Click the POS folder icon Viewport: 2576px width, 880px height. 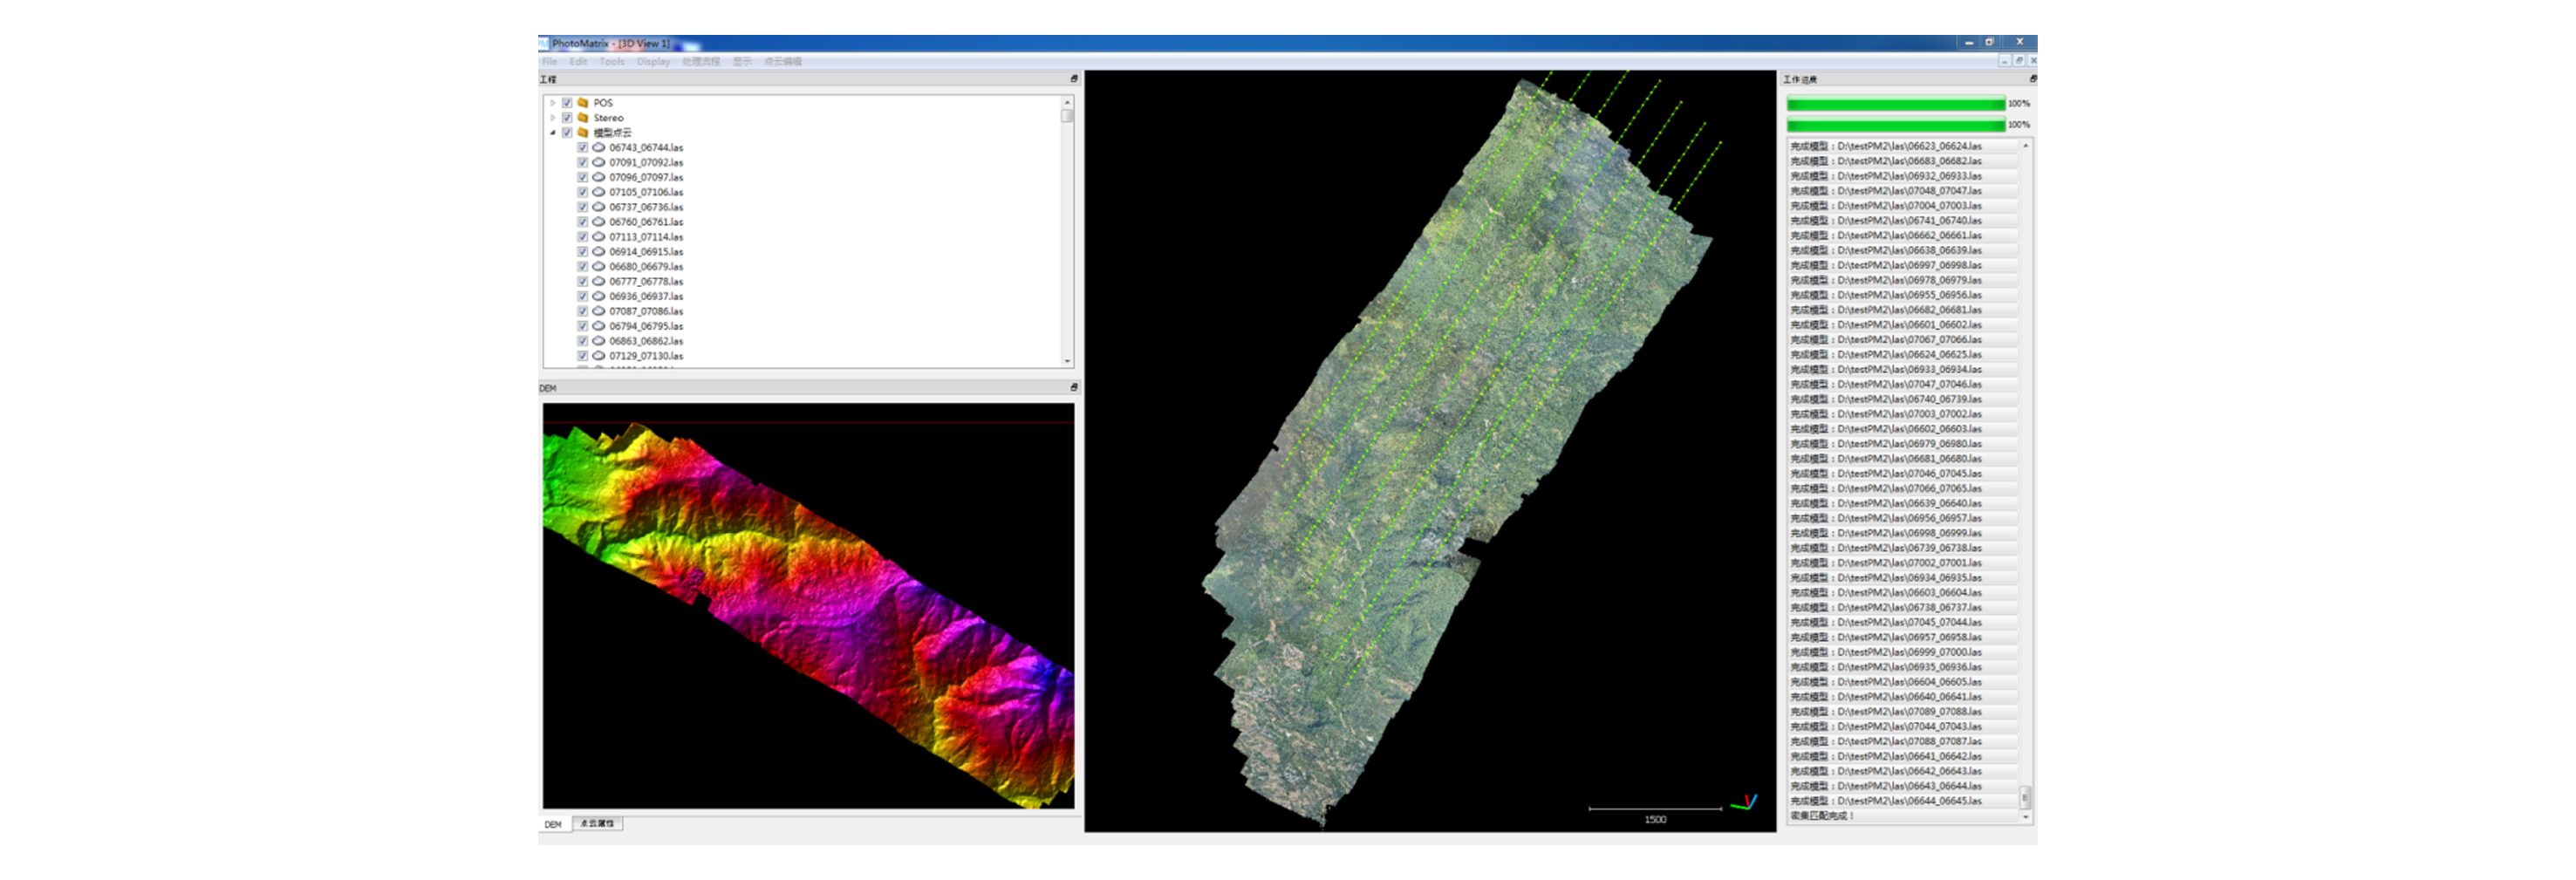click(583, 102)
